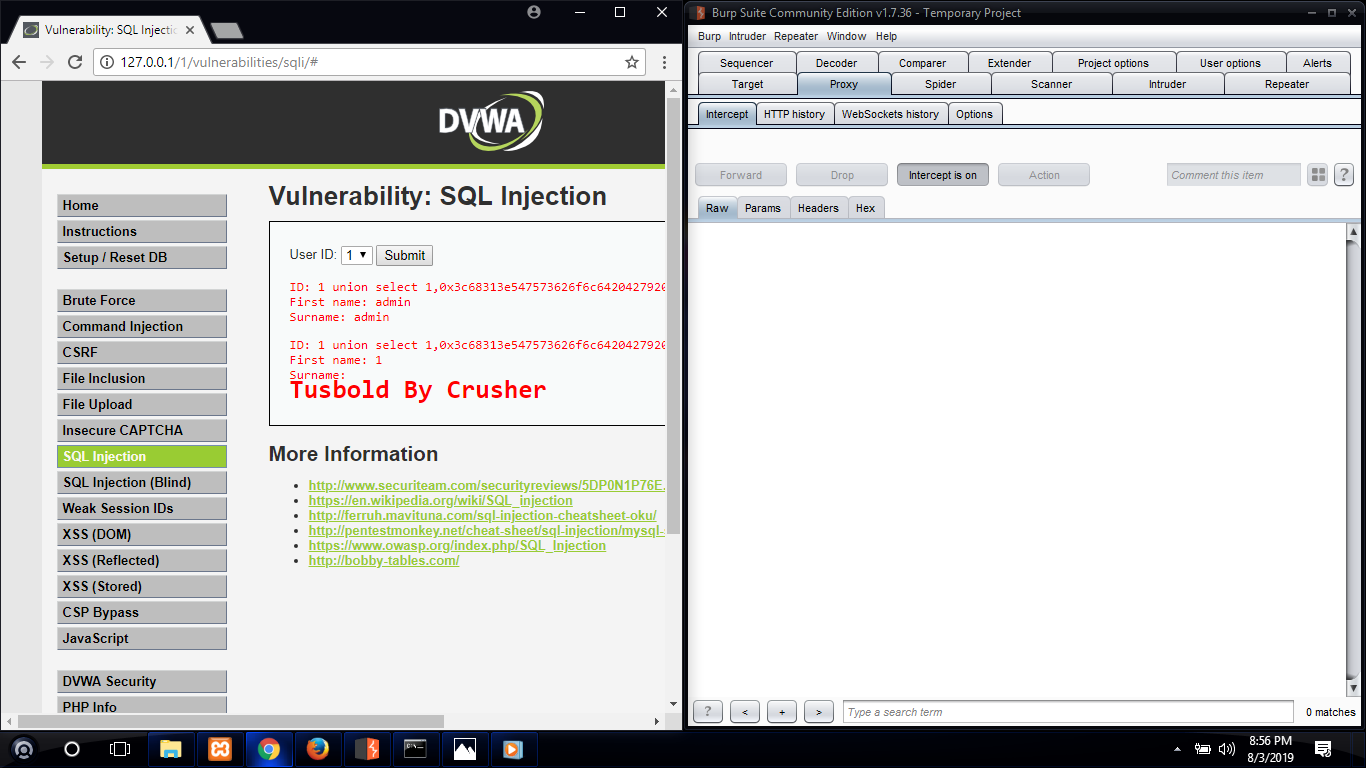
Task: Open the Alerts tab
Action: click(x=1317, y=63)
